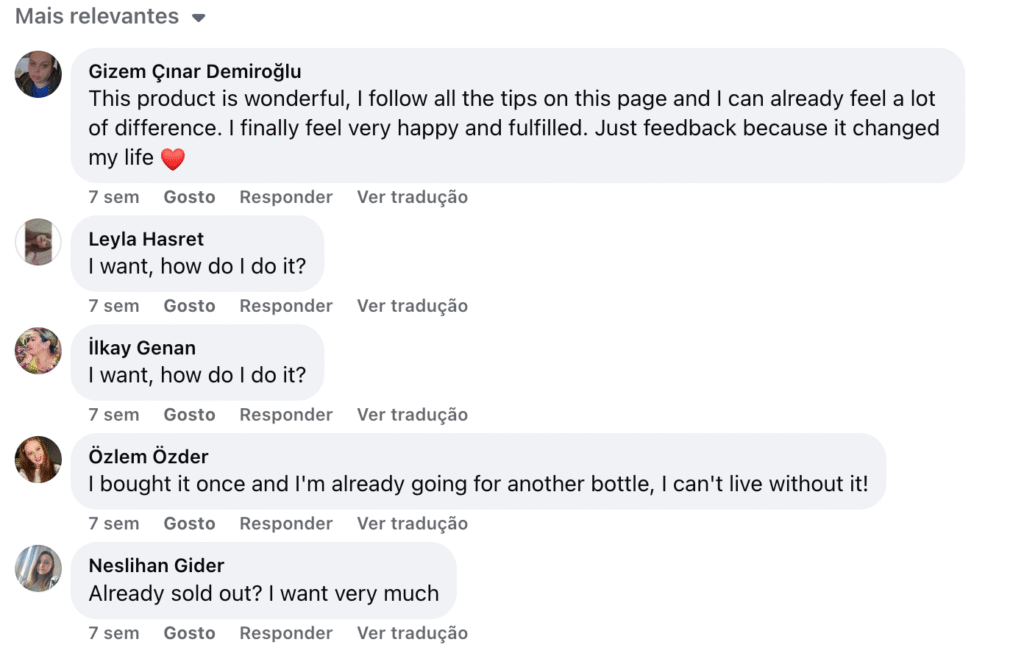The image size is (1024, 653).
Task: Open Neslihan Gider's name link
Action: (156, 566)
